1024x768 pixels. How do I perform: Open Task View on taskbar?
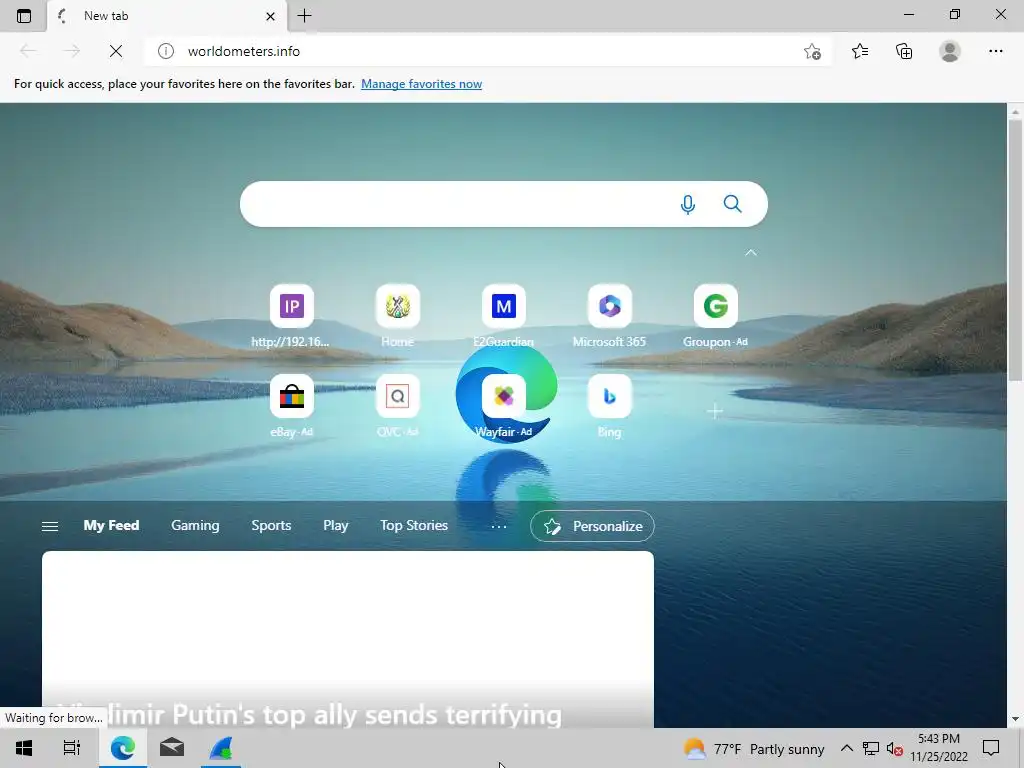[72, 748]
